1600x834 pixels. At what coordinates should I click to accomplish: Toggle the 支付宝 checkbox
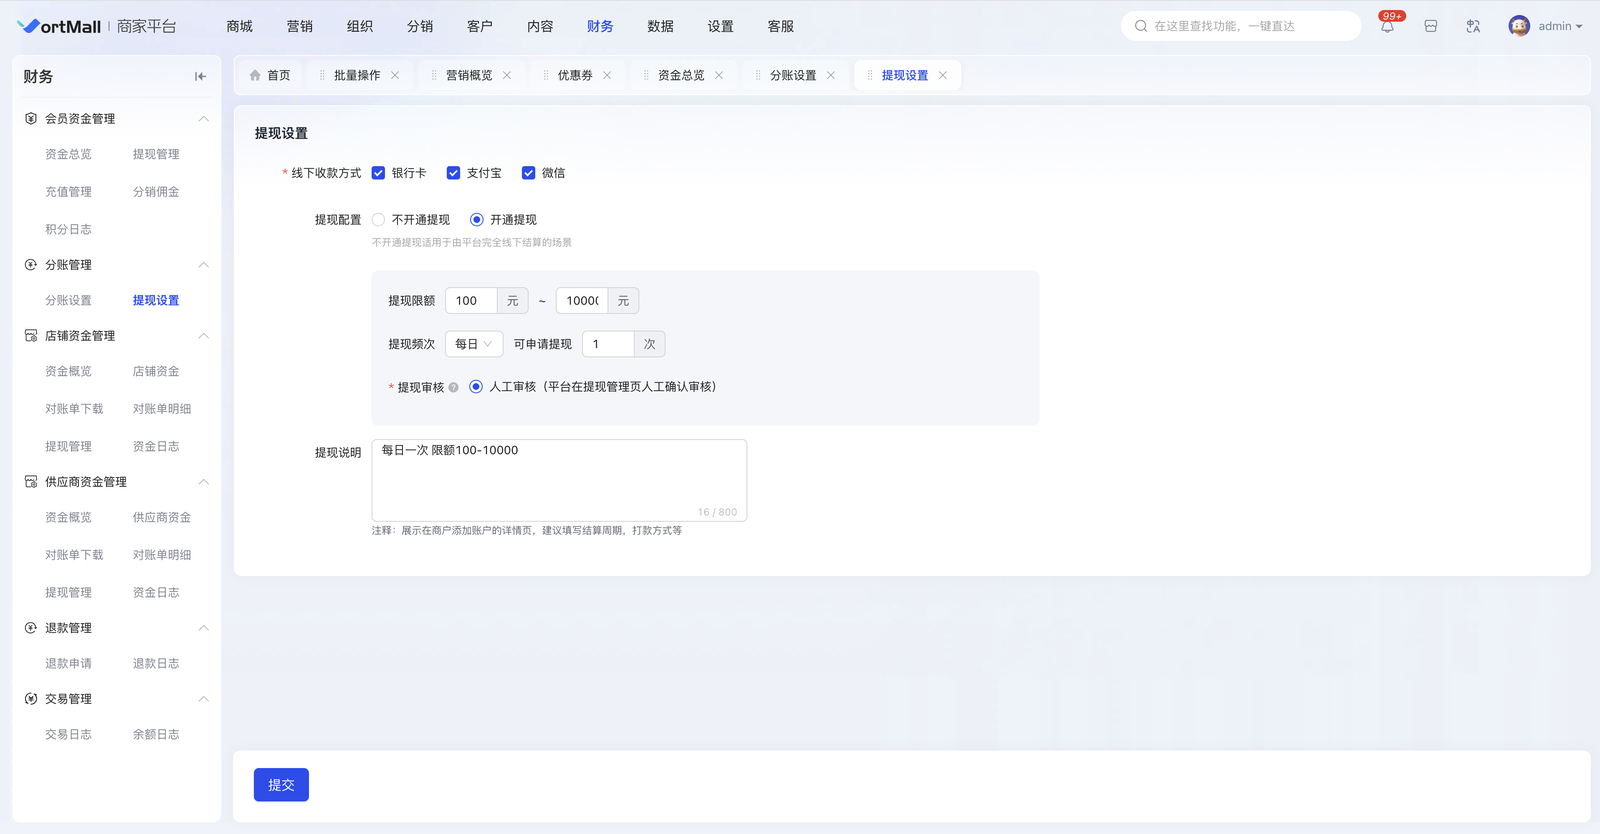(453, 173)
